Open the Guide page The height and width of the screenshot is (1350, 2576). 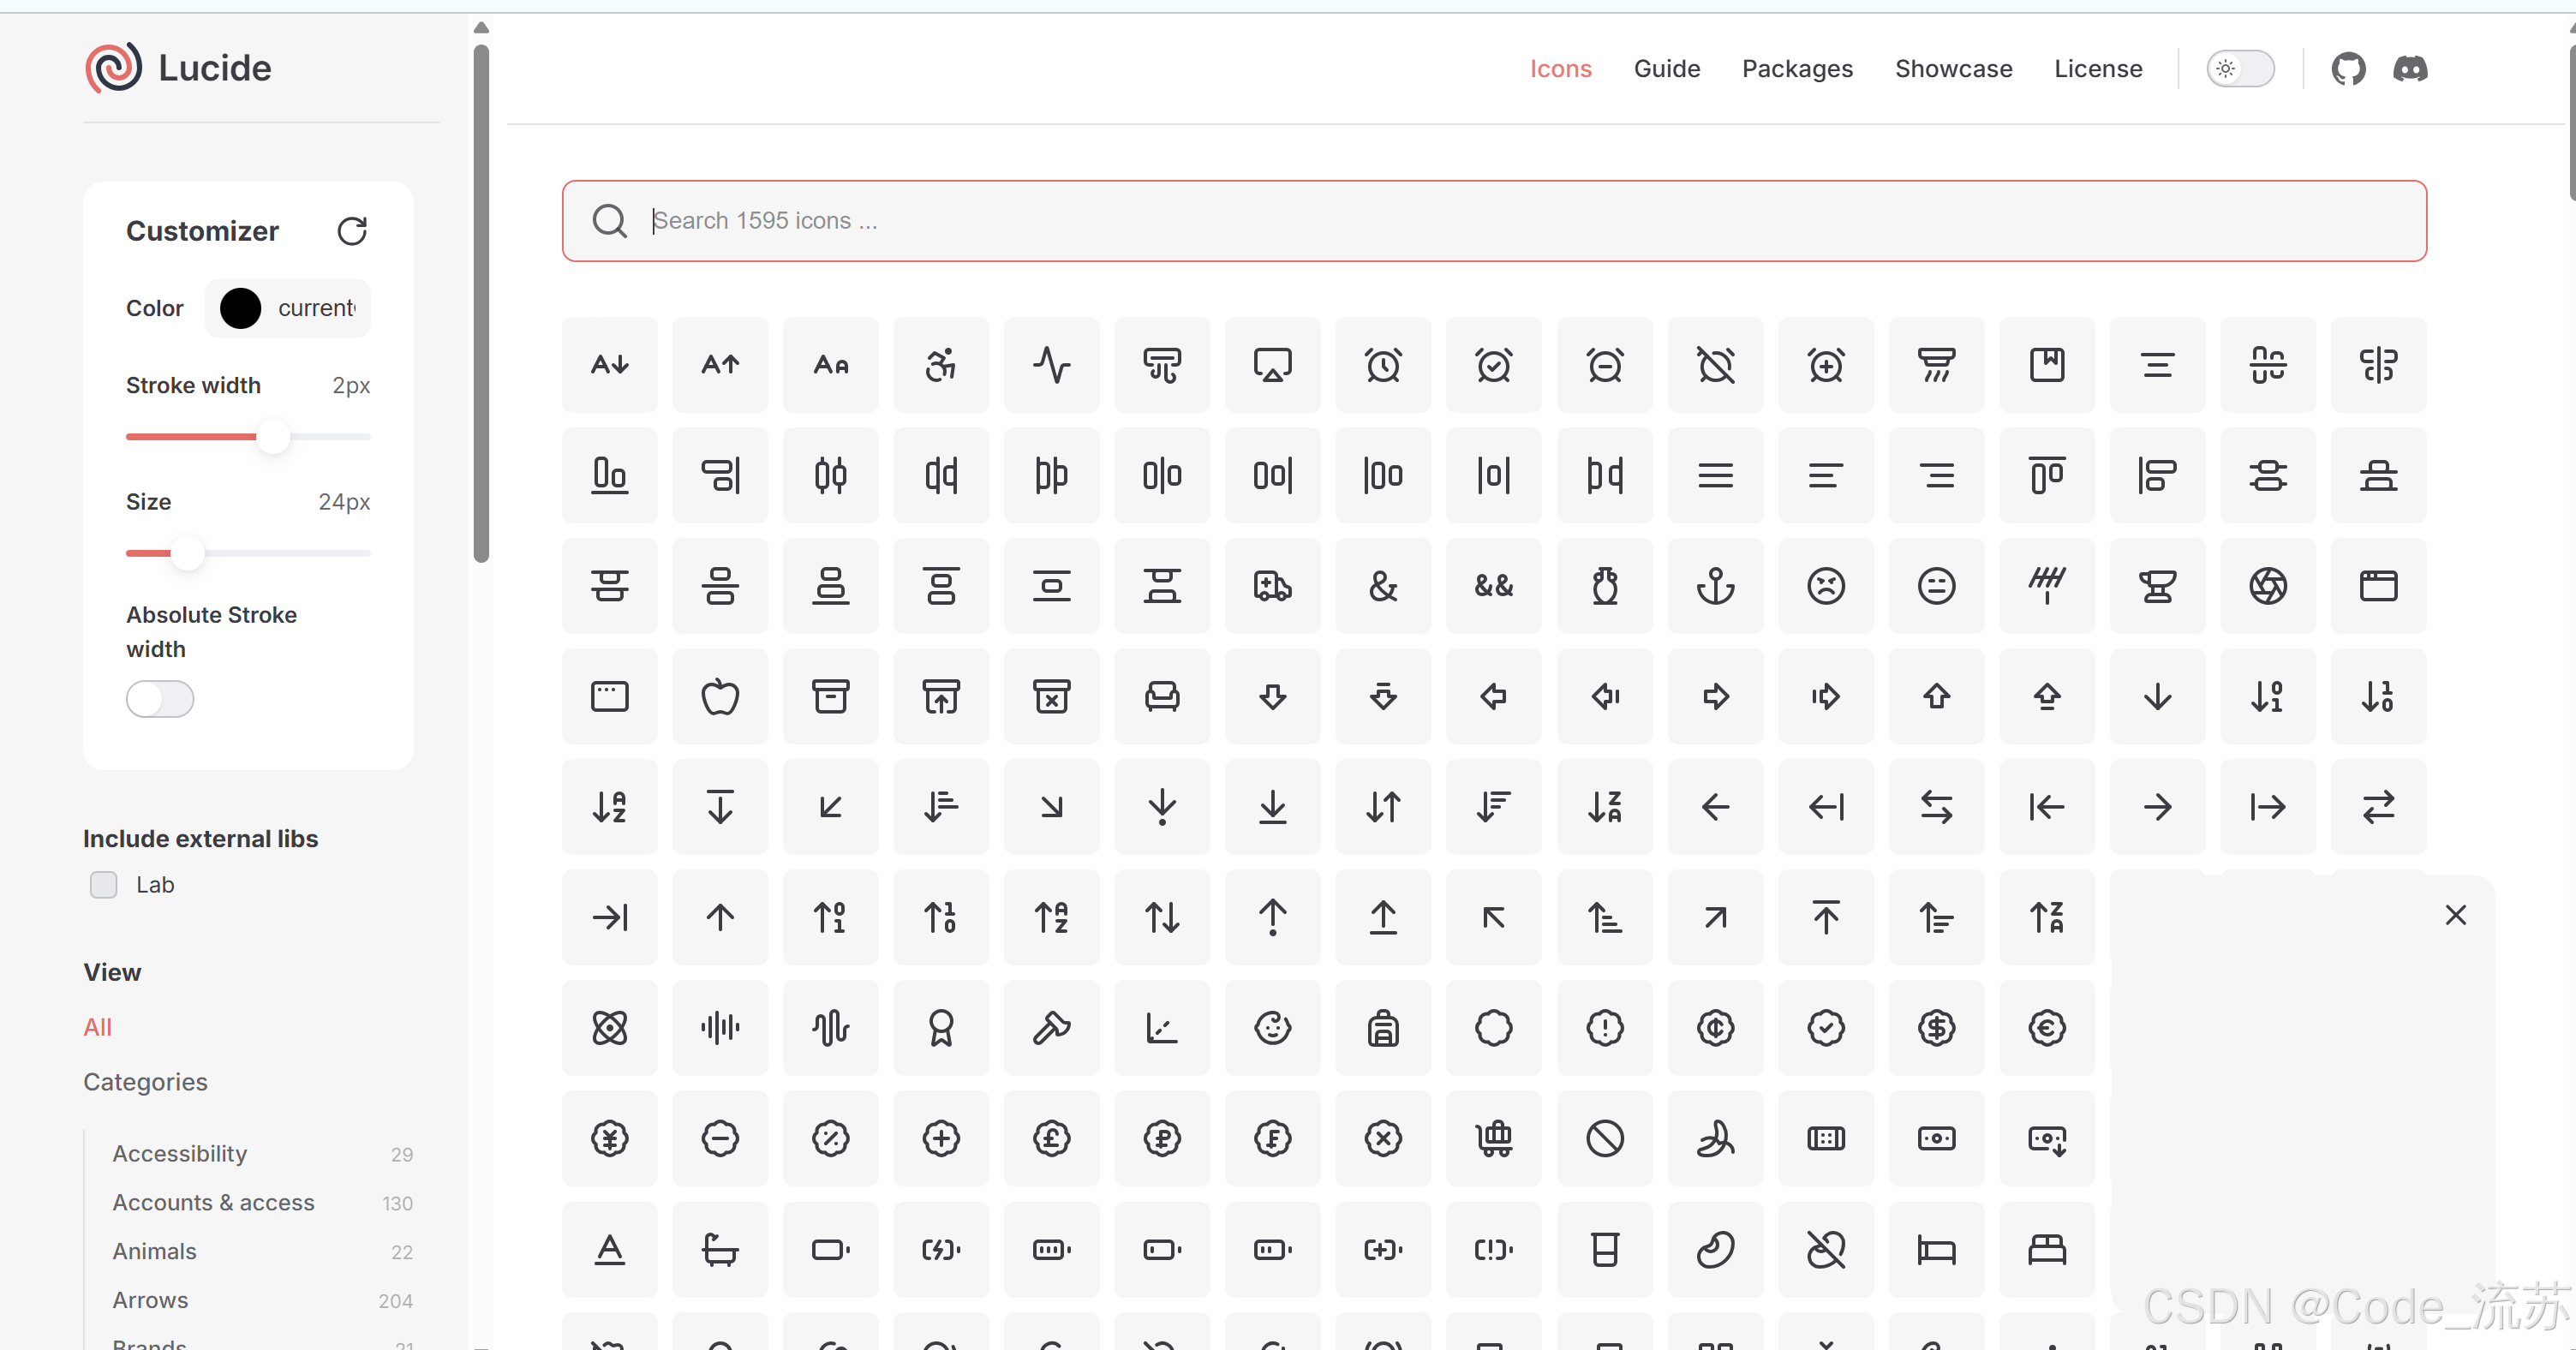(1666, 69)
